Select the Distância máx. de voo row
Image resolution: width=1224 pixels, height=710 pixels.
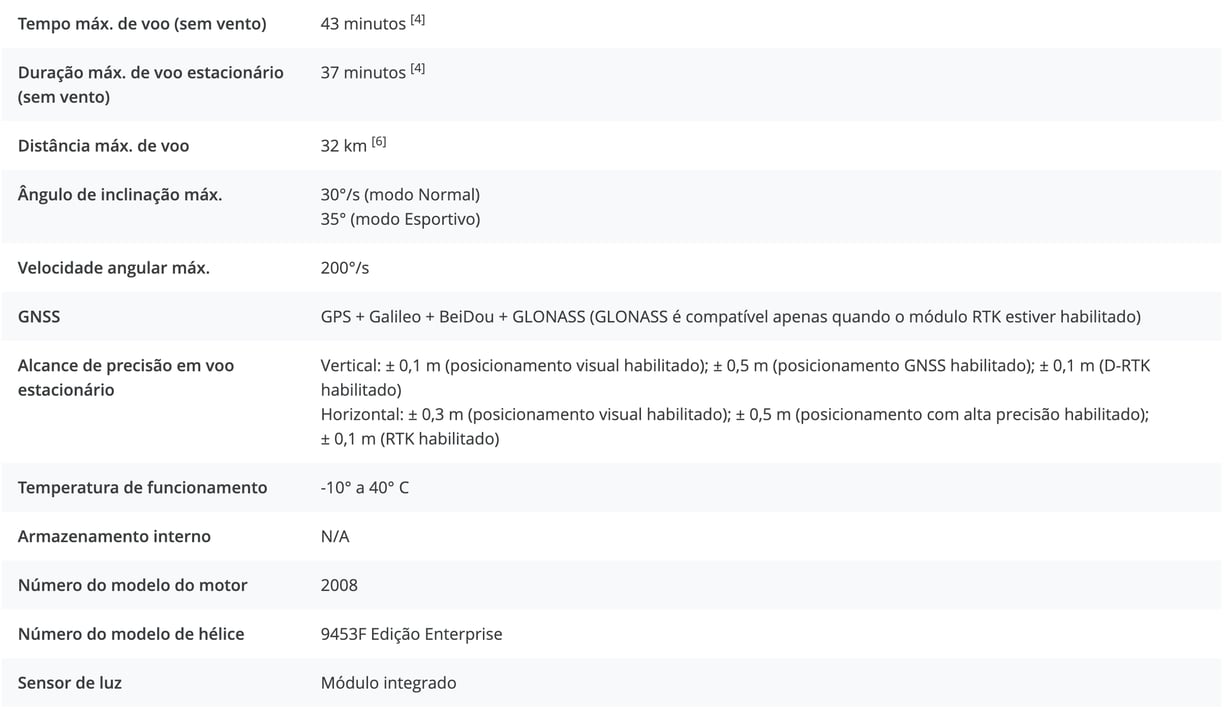tap(612, 146)
